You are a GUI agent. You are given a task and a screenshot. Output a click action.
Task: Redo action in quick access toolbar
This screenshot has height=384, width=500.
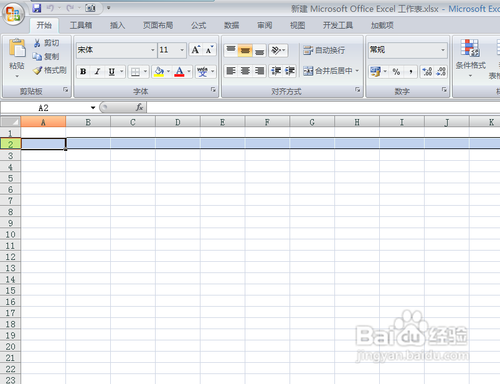(70, 8)
